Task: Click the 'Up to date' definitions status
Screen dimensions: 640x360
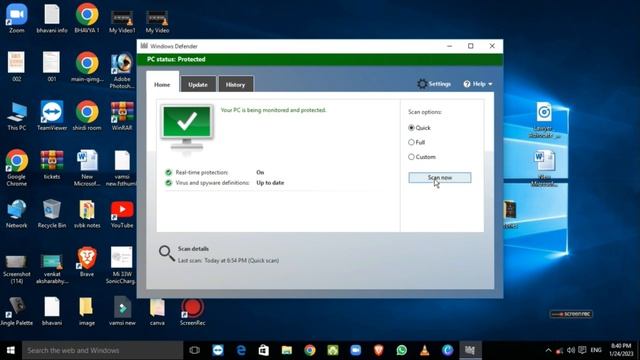Action: 270,183
